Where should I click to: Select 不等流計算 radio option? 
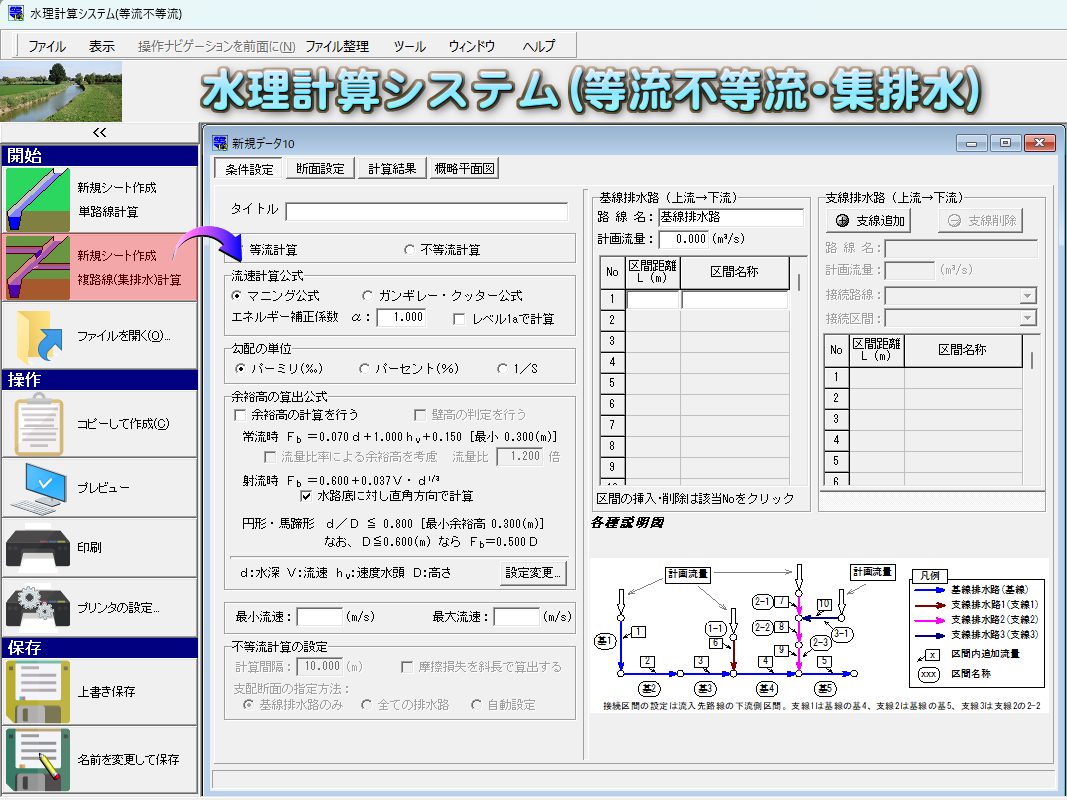pyautogui.click(x=409, y=250)
